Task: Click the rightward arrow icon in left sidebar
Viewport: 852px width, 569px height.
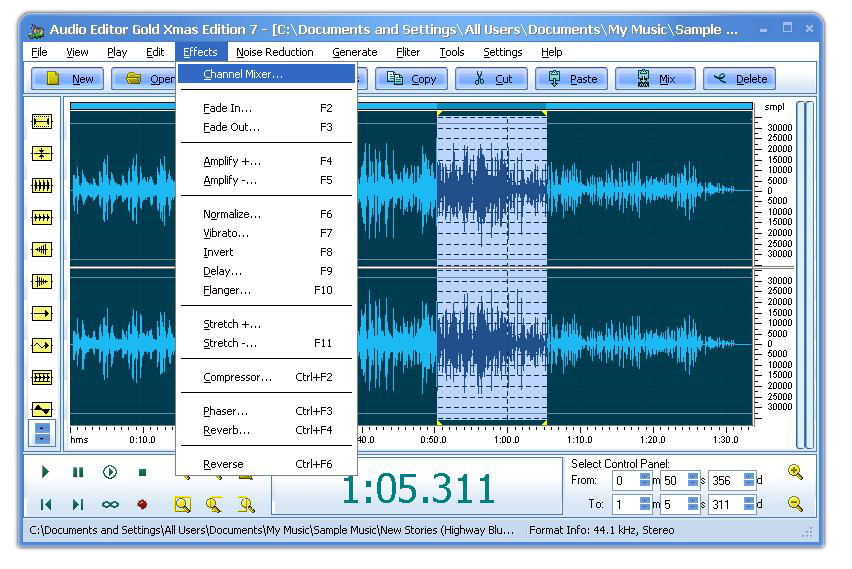Action: click(42, 314)
